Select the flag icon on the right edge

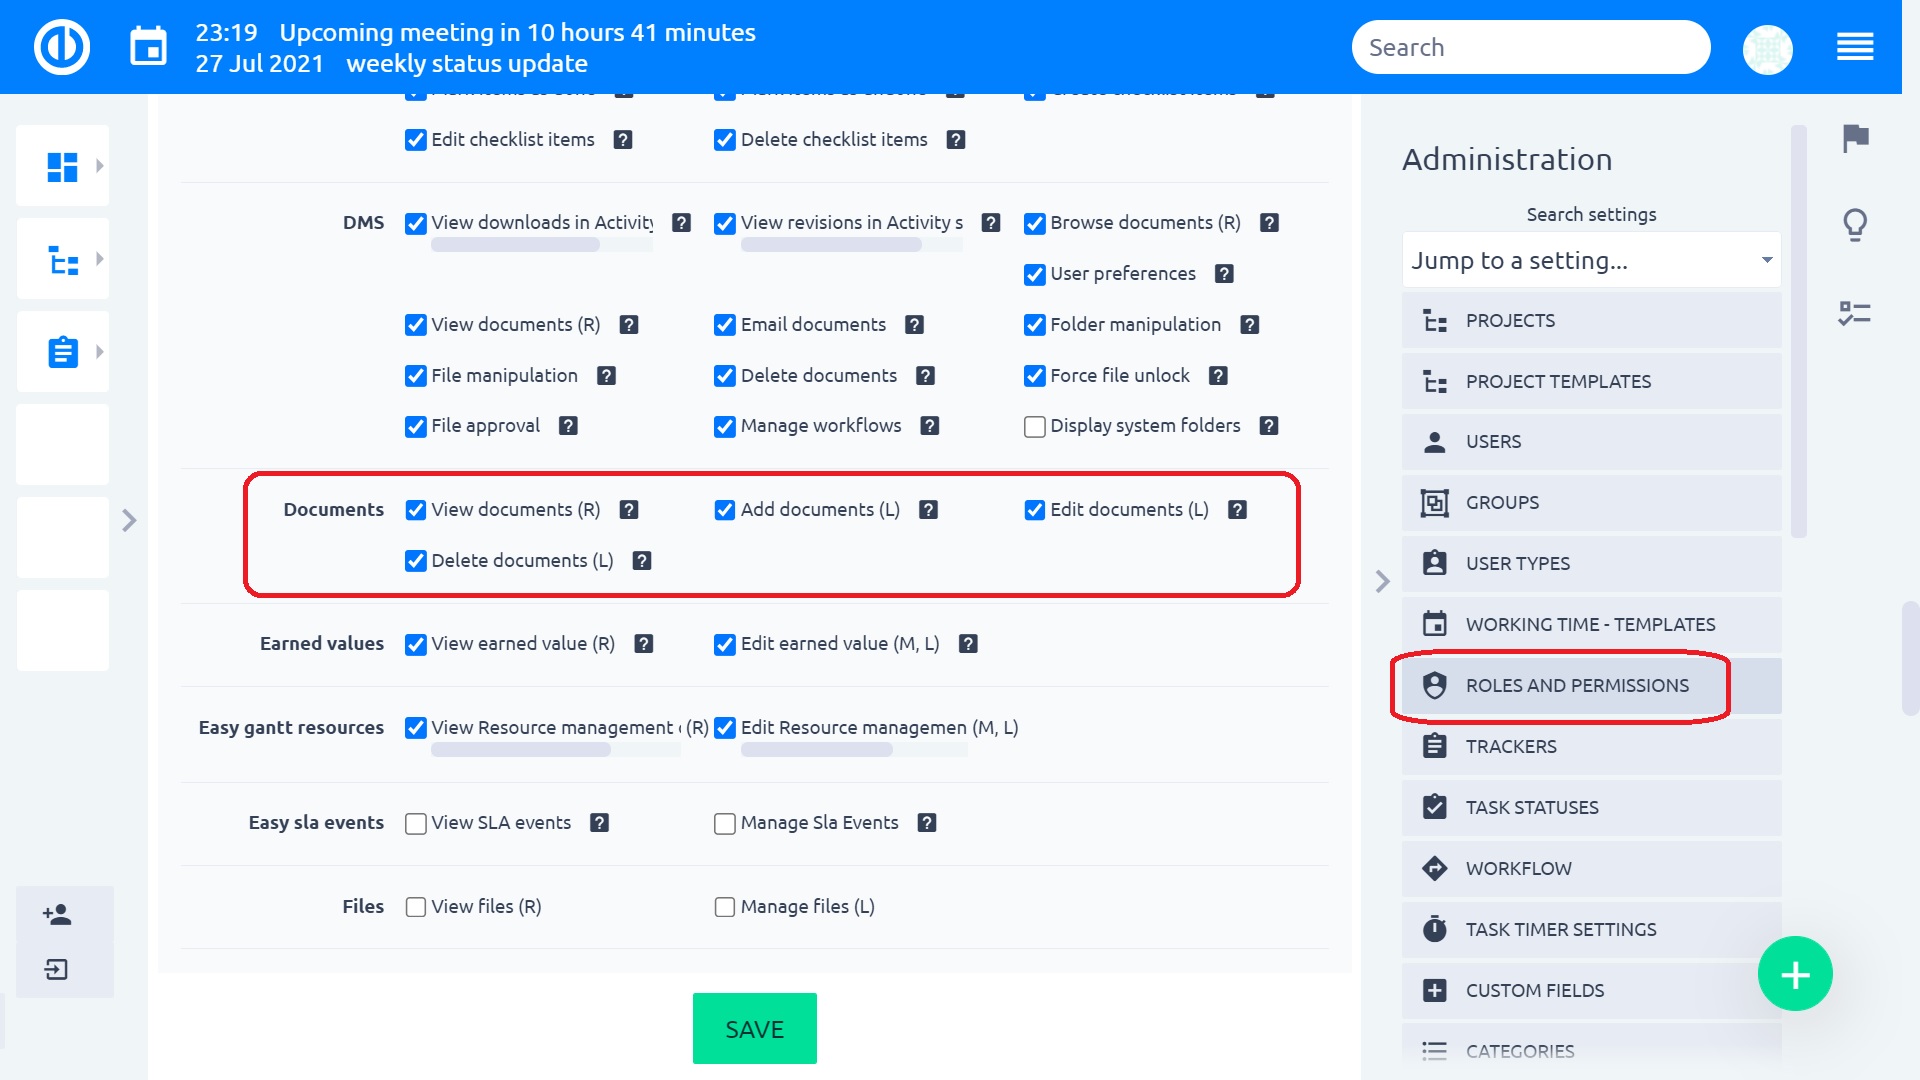point(1856,140)
